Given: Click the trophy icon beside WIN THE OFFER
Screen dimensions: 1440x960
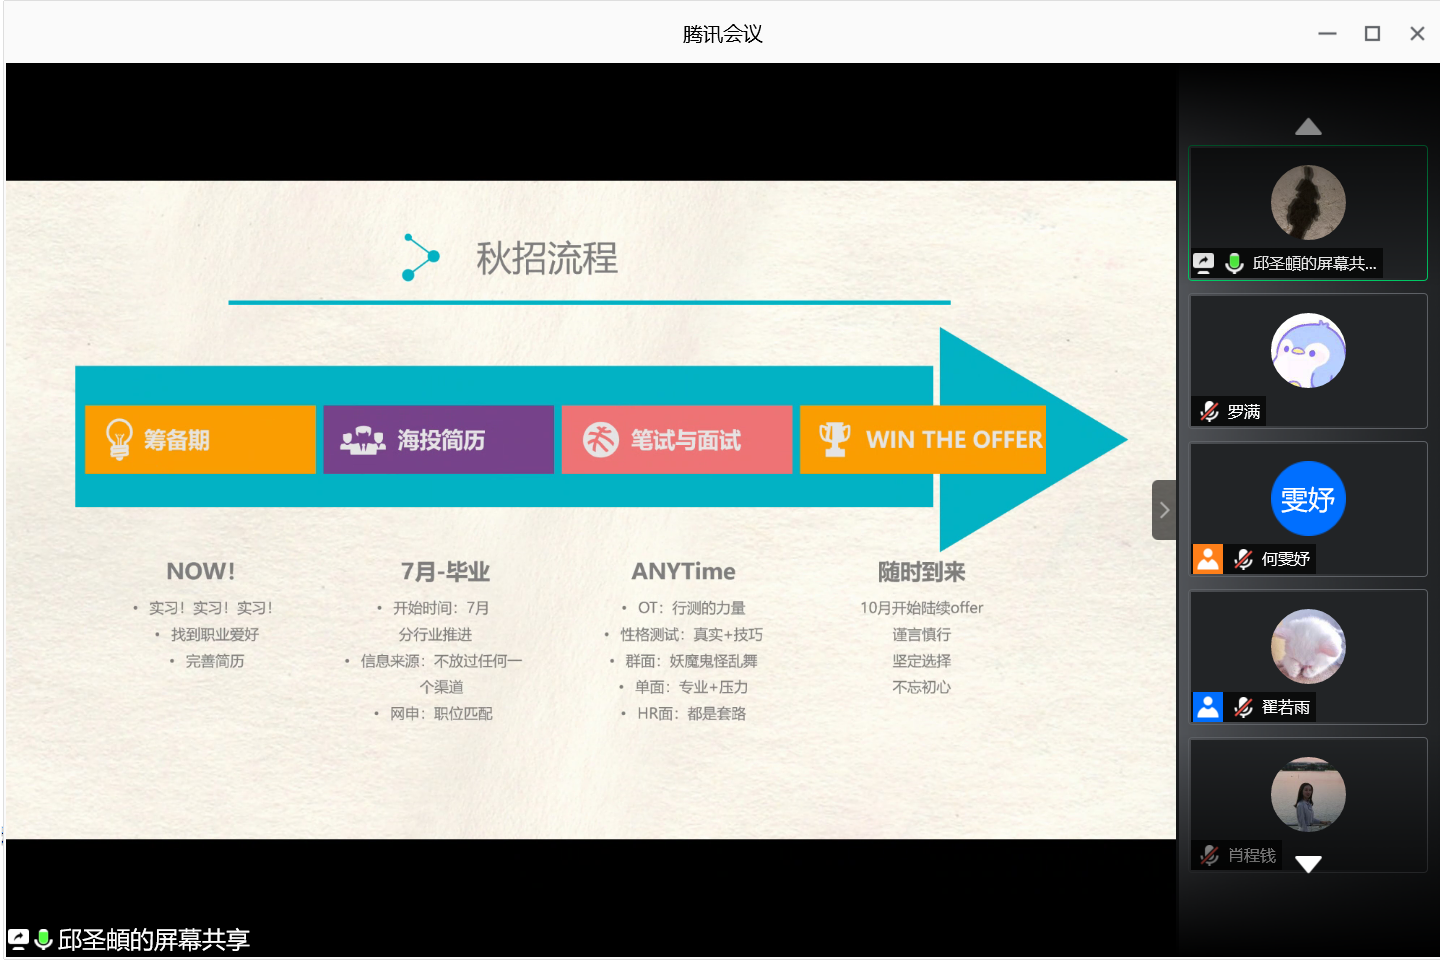Looking at the screenshot, I should click(x=834, y=439).
